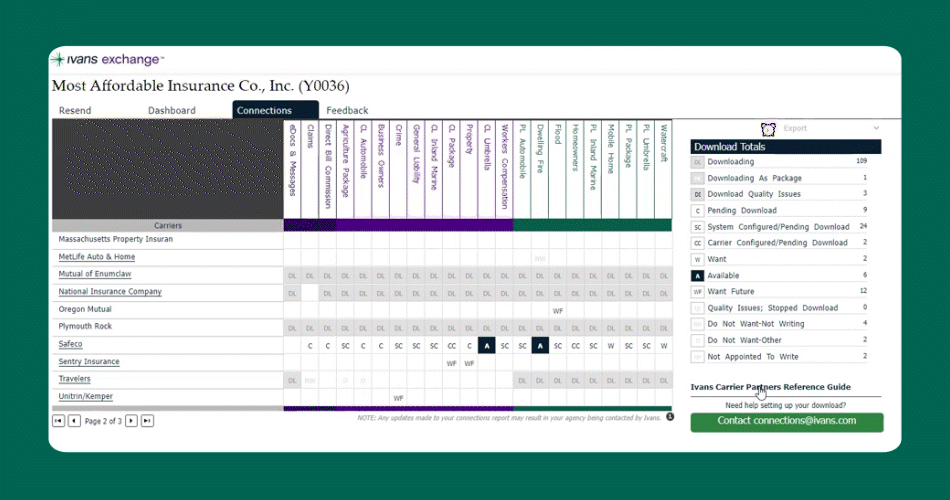Image resolution: width=950 pixels, height=500 pixels.
Task: Select the Workers Compensation column header
Action: [504, 165]
